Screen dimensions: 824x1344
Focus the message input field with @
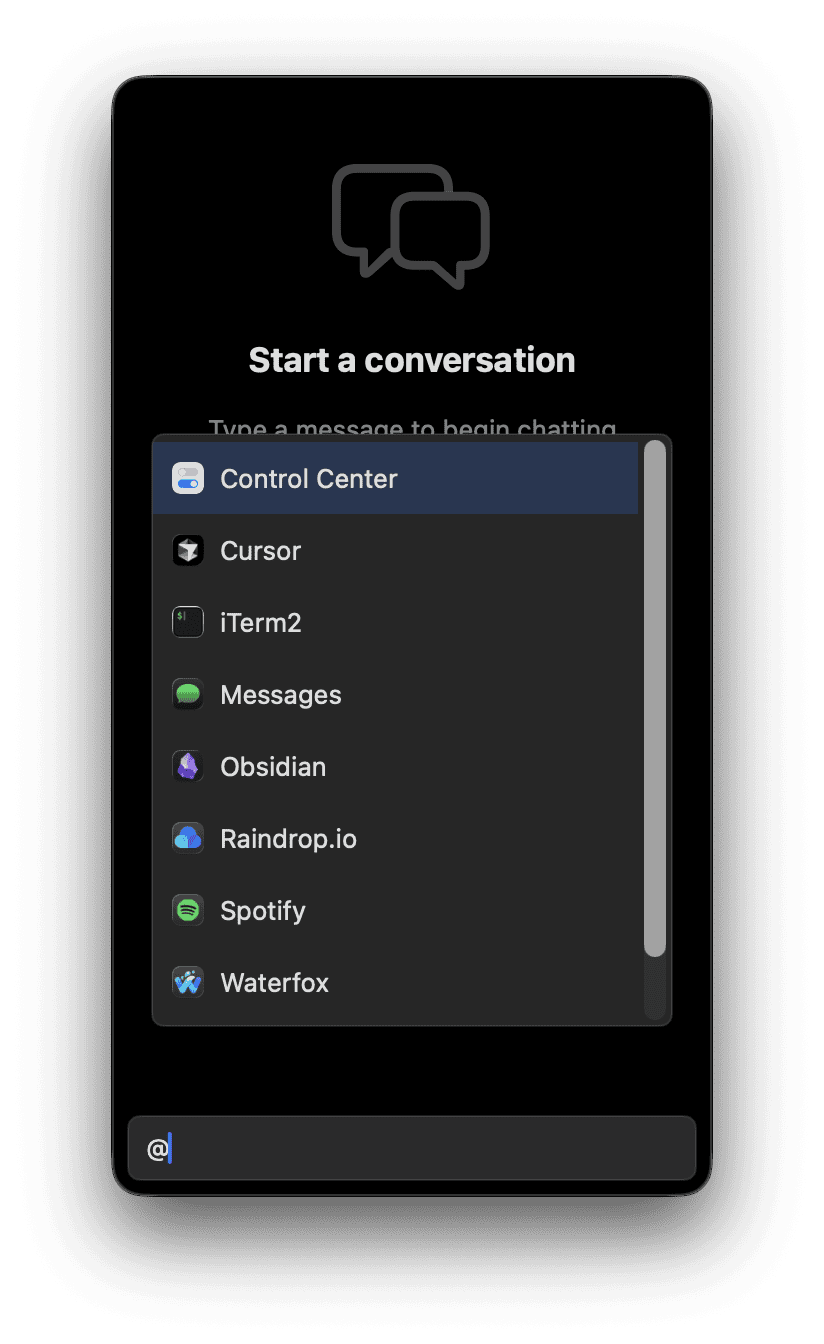pyautogui.click(x=412, y=1148)
